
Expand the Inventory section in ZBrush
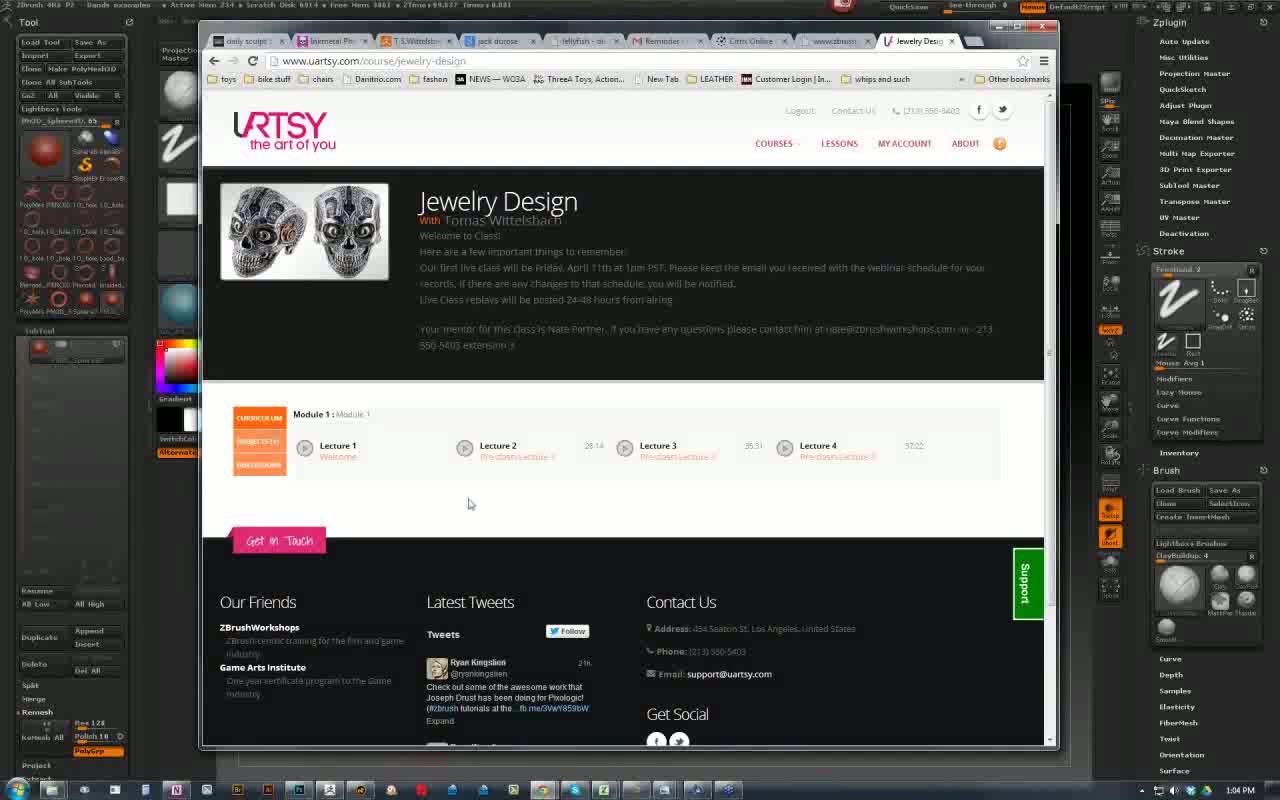(1179, 453)
